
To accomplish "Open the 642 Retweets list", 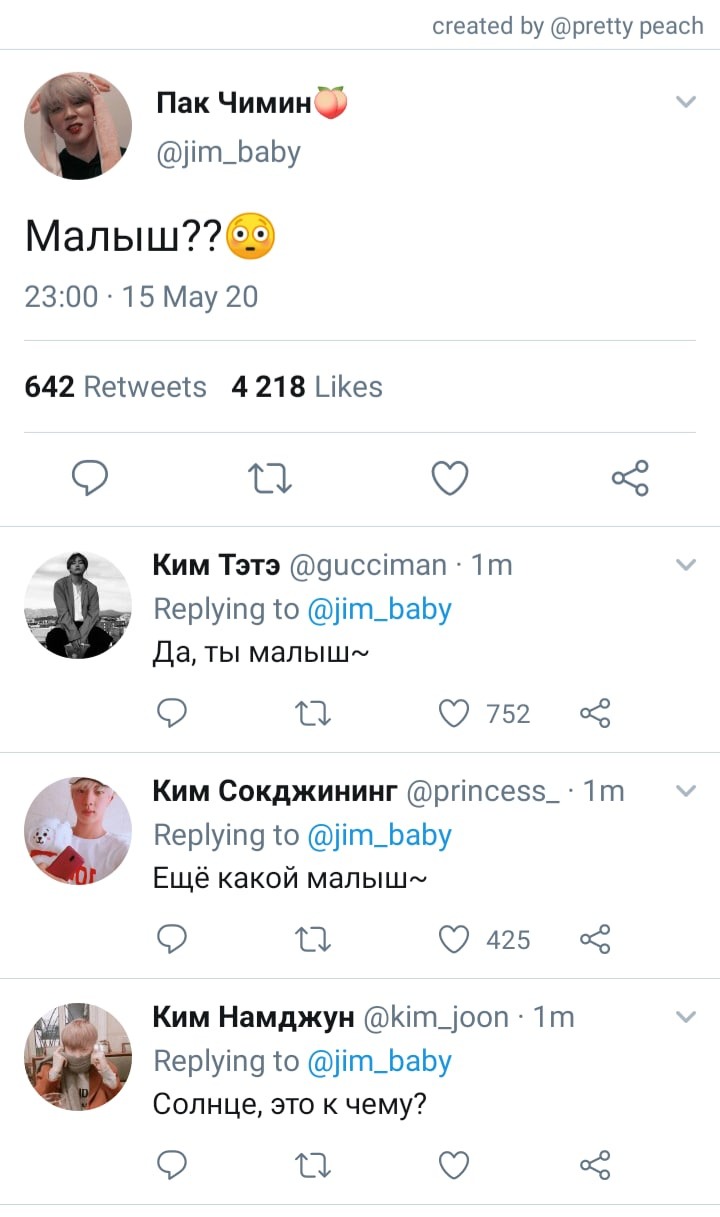I will [115, 387].
